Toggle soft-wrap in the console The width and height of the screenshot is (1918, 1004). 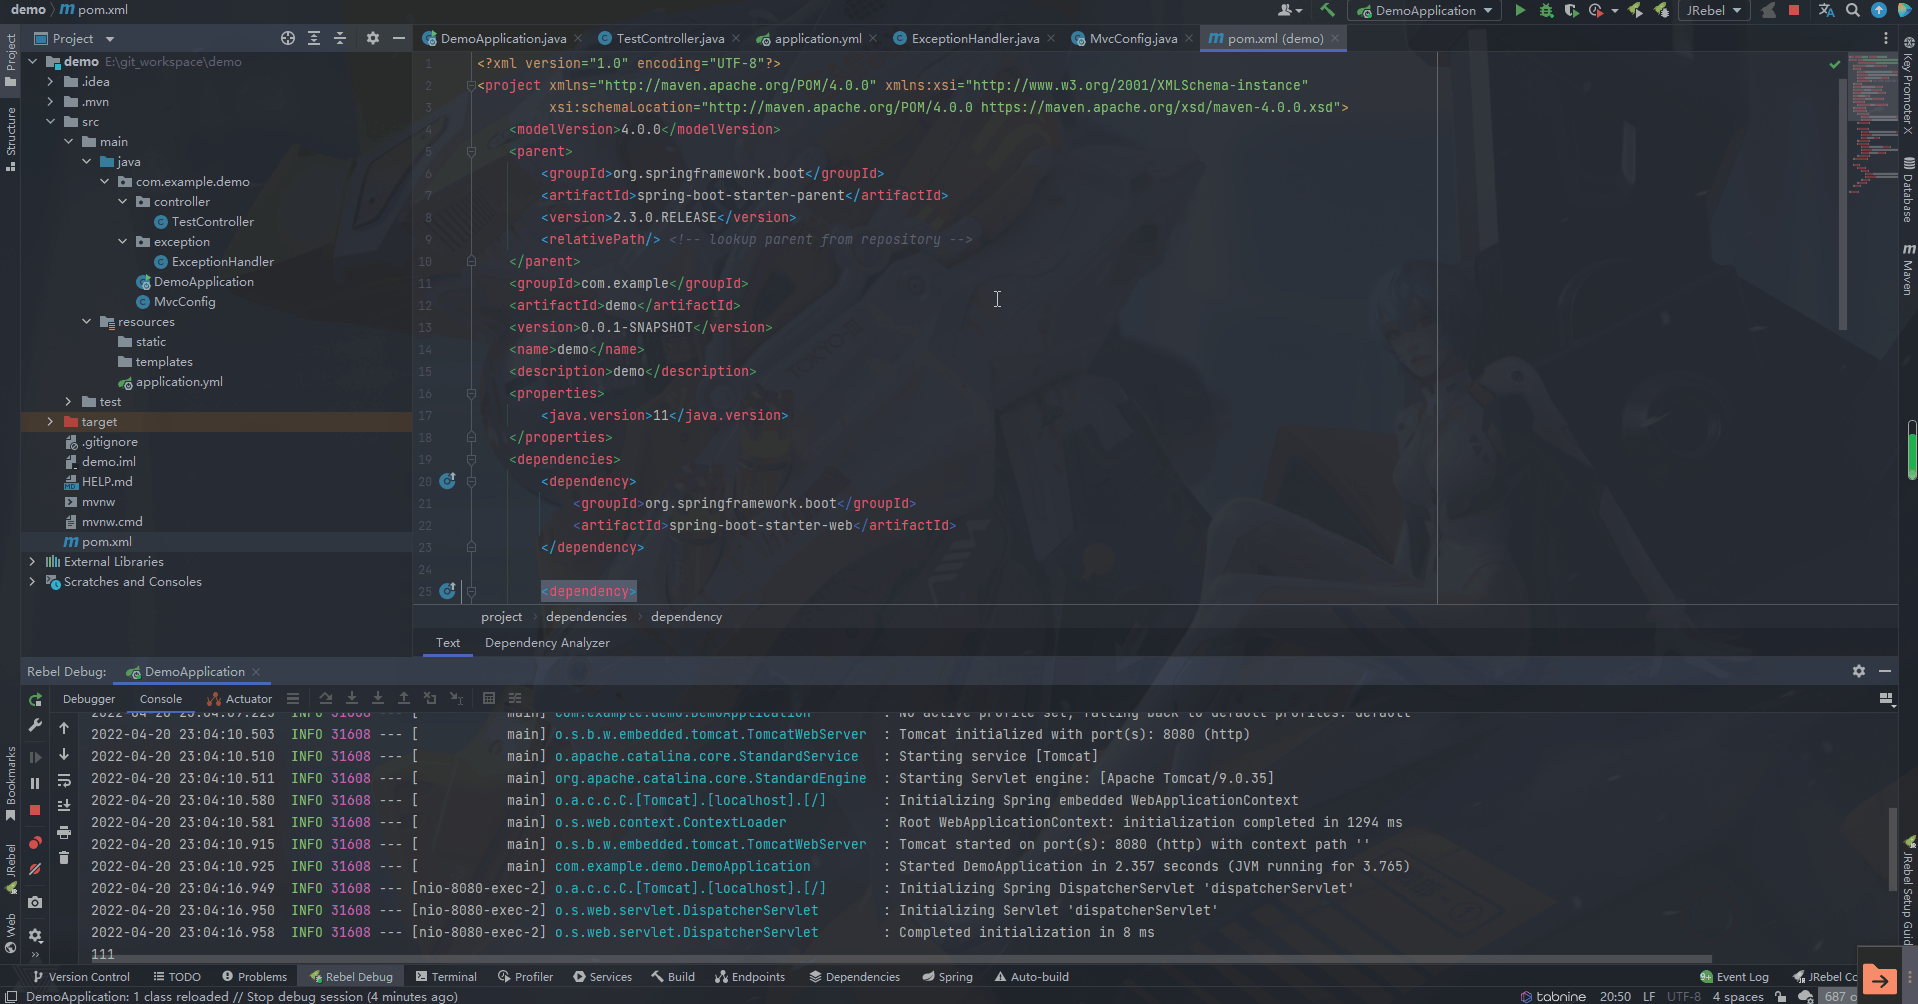coord(64,780)
